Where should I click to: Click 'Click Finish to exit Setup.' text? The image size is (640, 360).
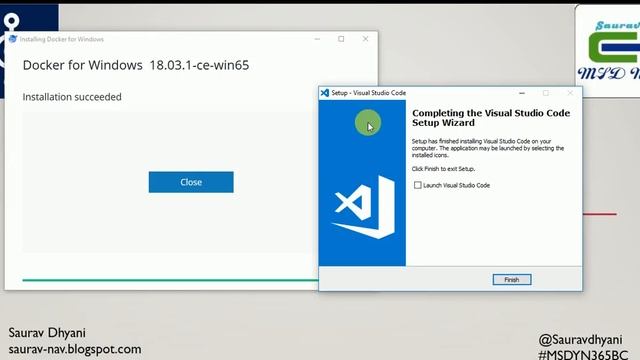coord(443,169)
